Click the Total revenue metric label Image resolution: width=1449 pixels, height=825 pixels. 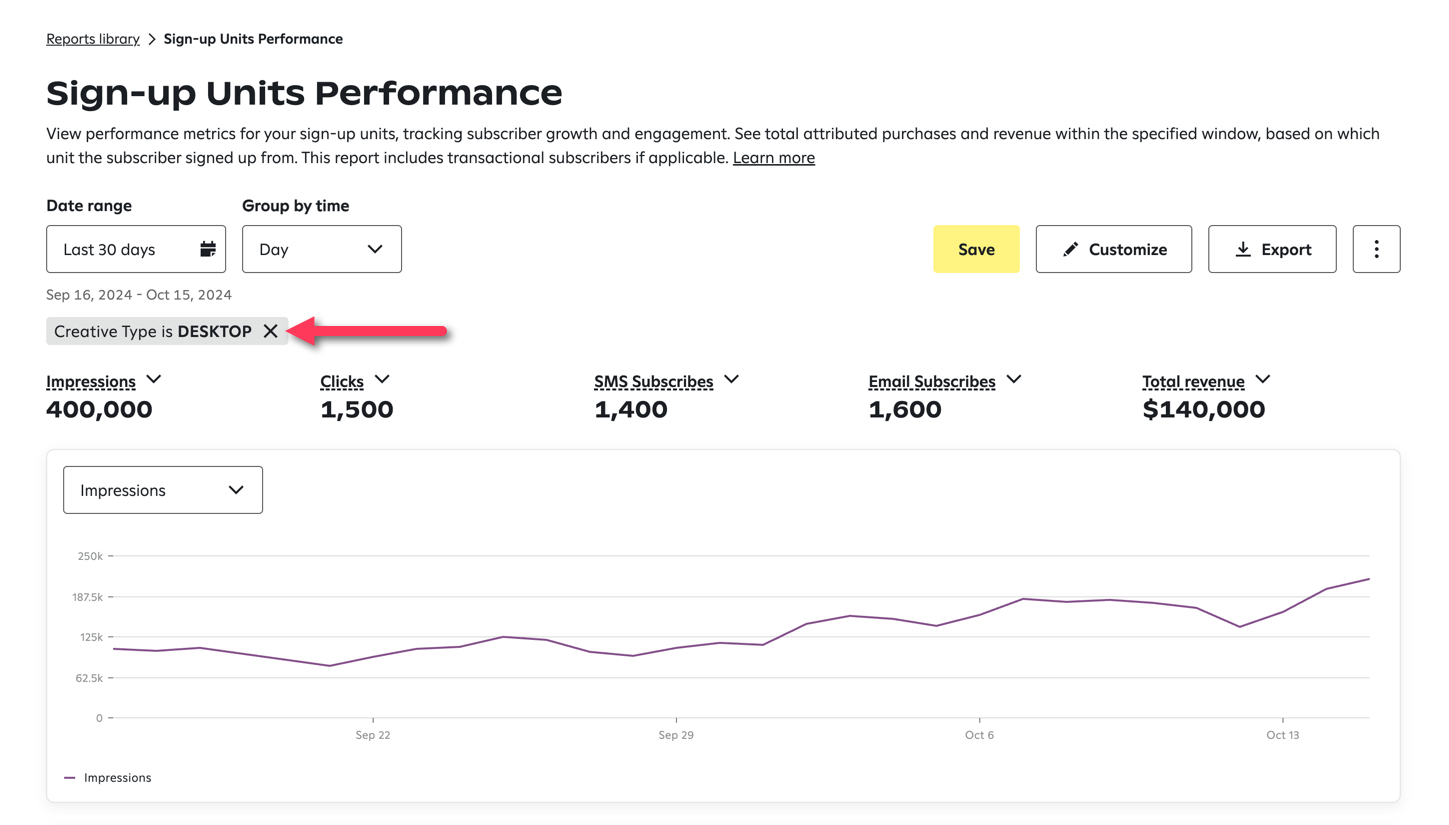(x=1194, y=381)
